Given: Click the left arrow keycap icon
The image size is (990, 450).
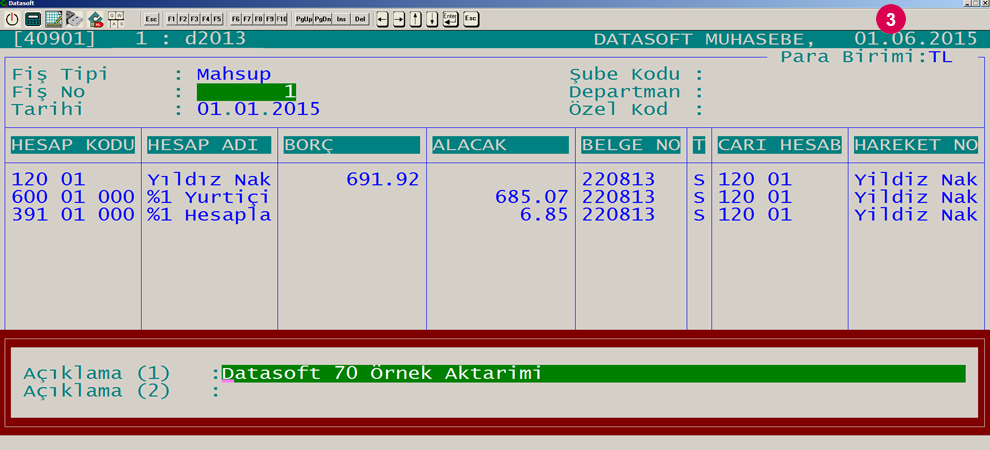Looking at the screenshot, I should [x=382, y=19].
